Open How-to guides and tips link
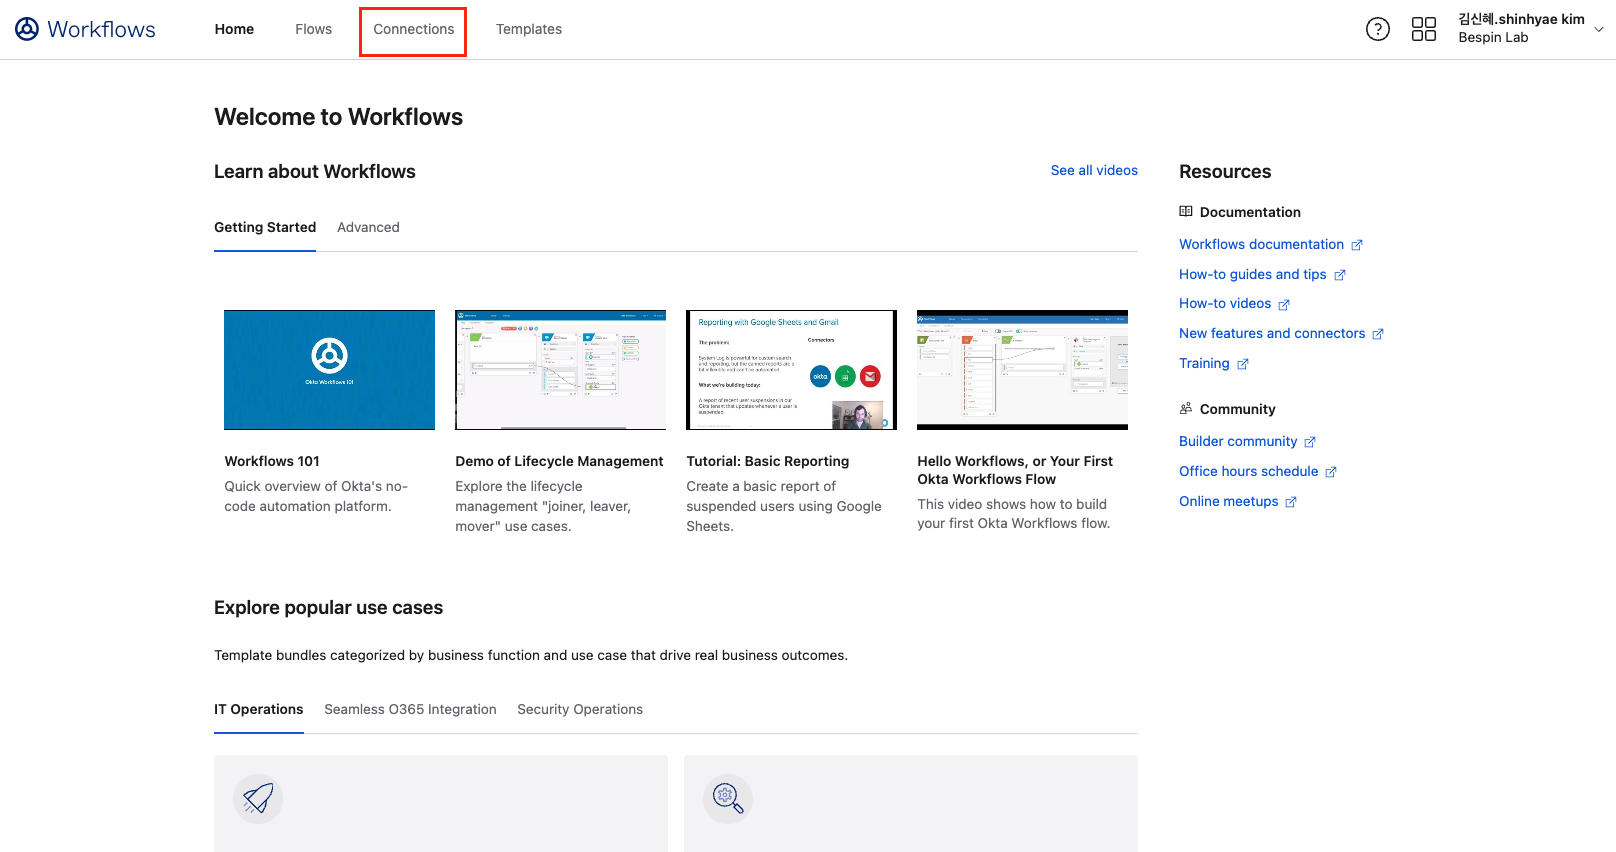The height and width of the screenshot is (852, 1616). click(x=1252, y=274)
